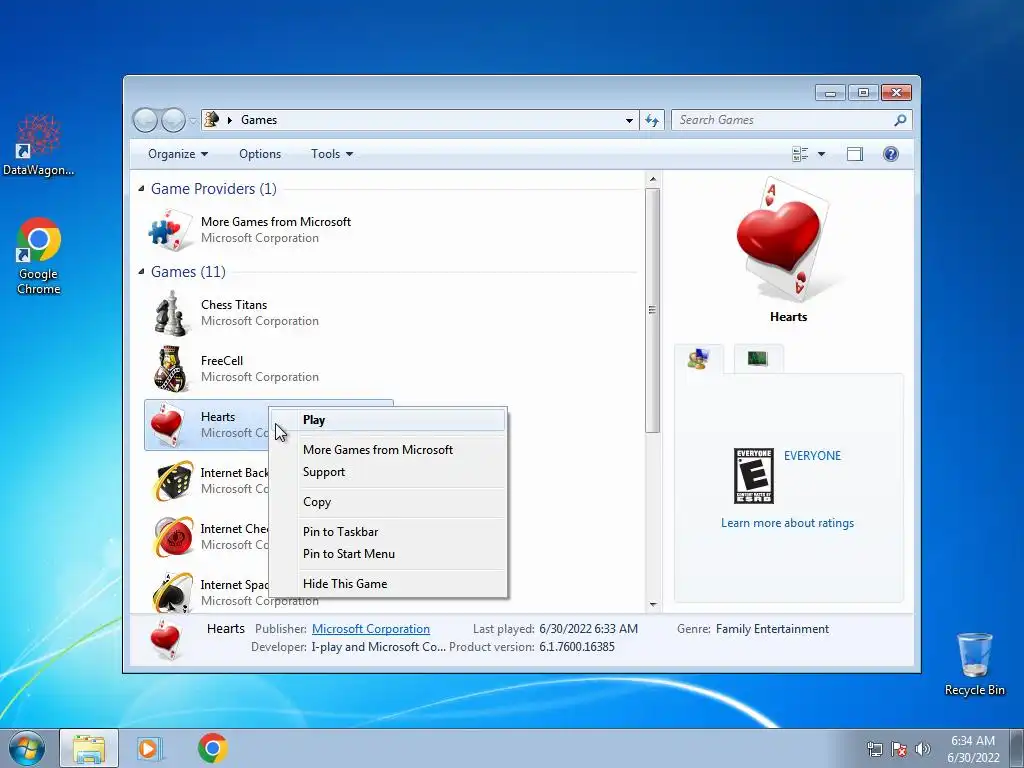This screenshot has height=768, width=1024.
Task: Open Chrome from the taskbar
Action: pyautogui.click(x=212, y=748)
